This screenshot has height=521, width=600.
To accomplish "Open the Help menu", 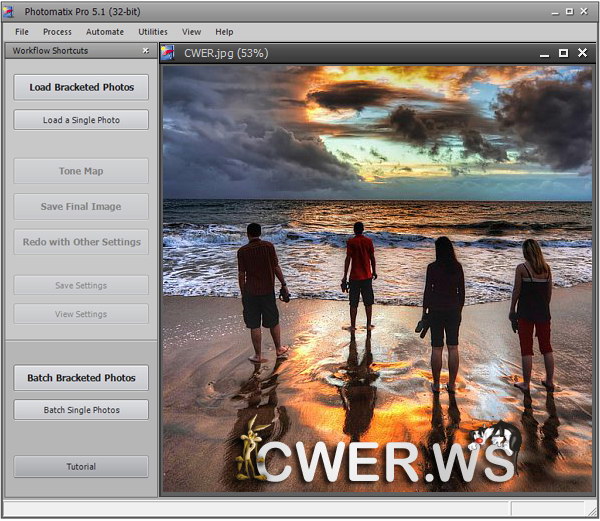I will [x=224, y=32].
